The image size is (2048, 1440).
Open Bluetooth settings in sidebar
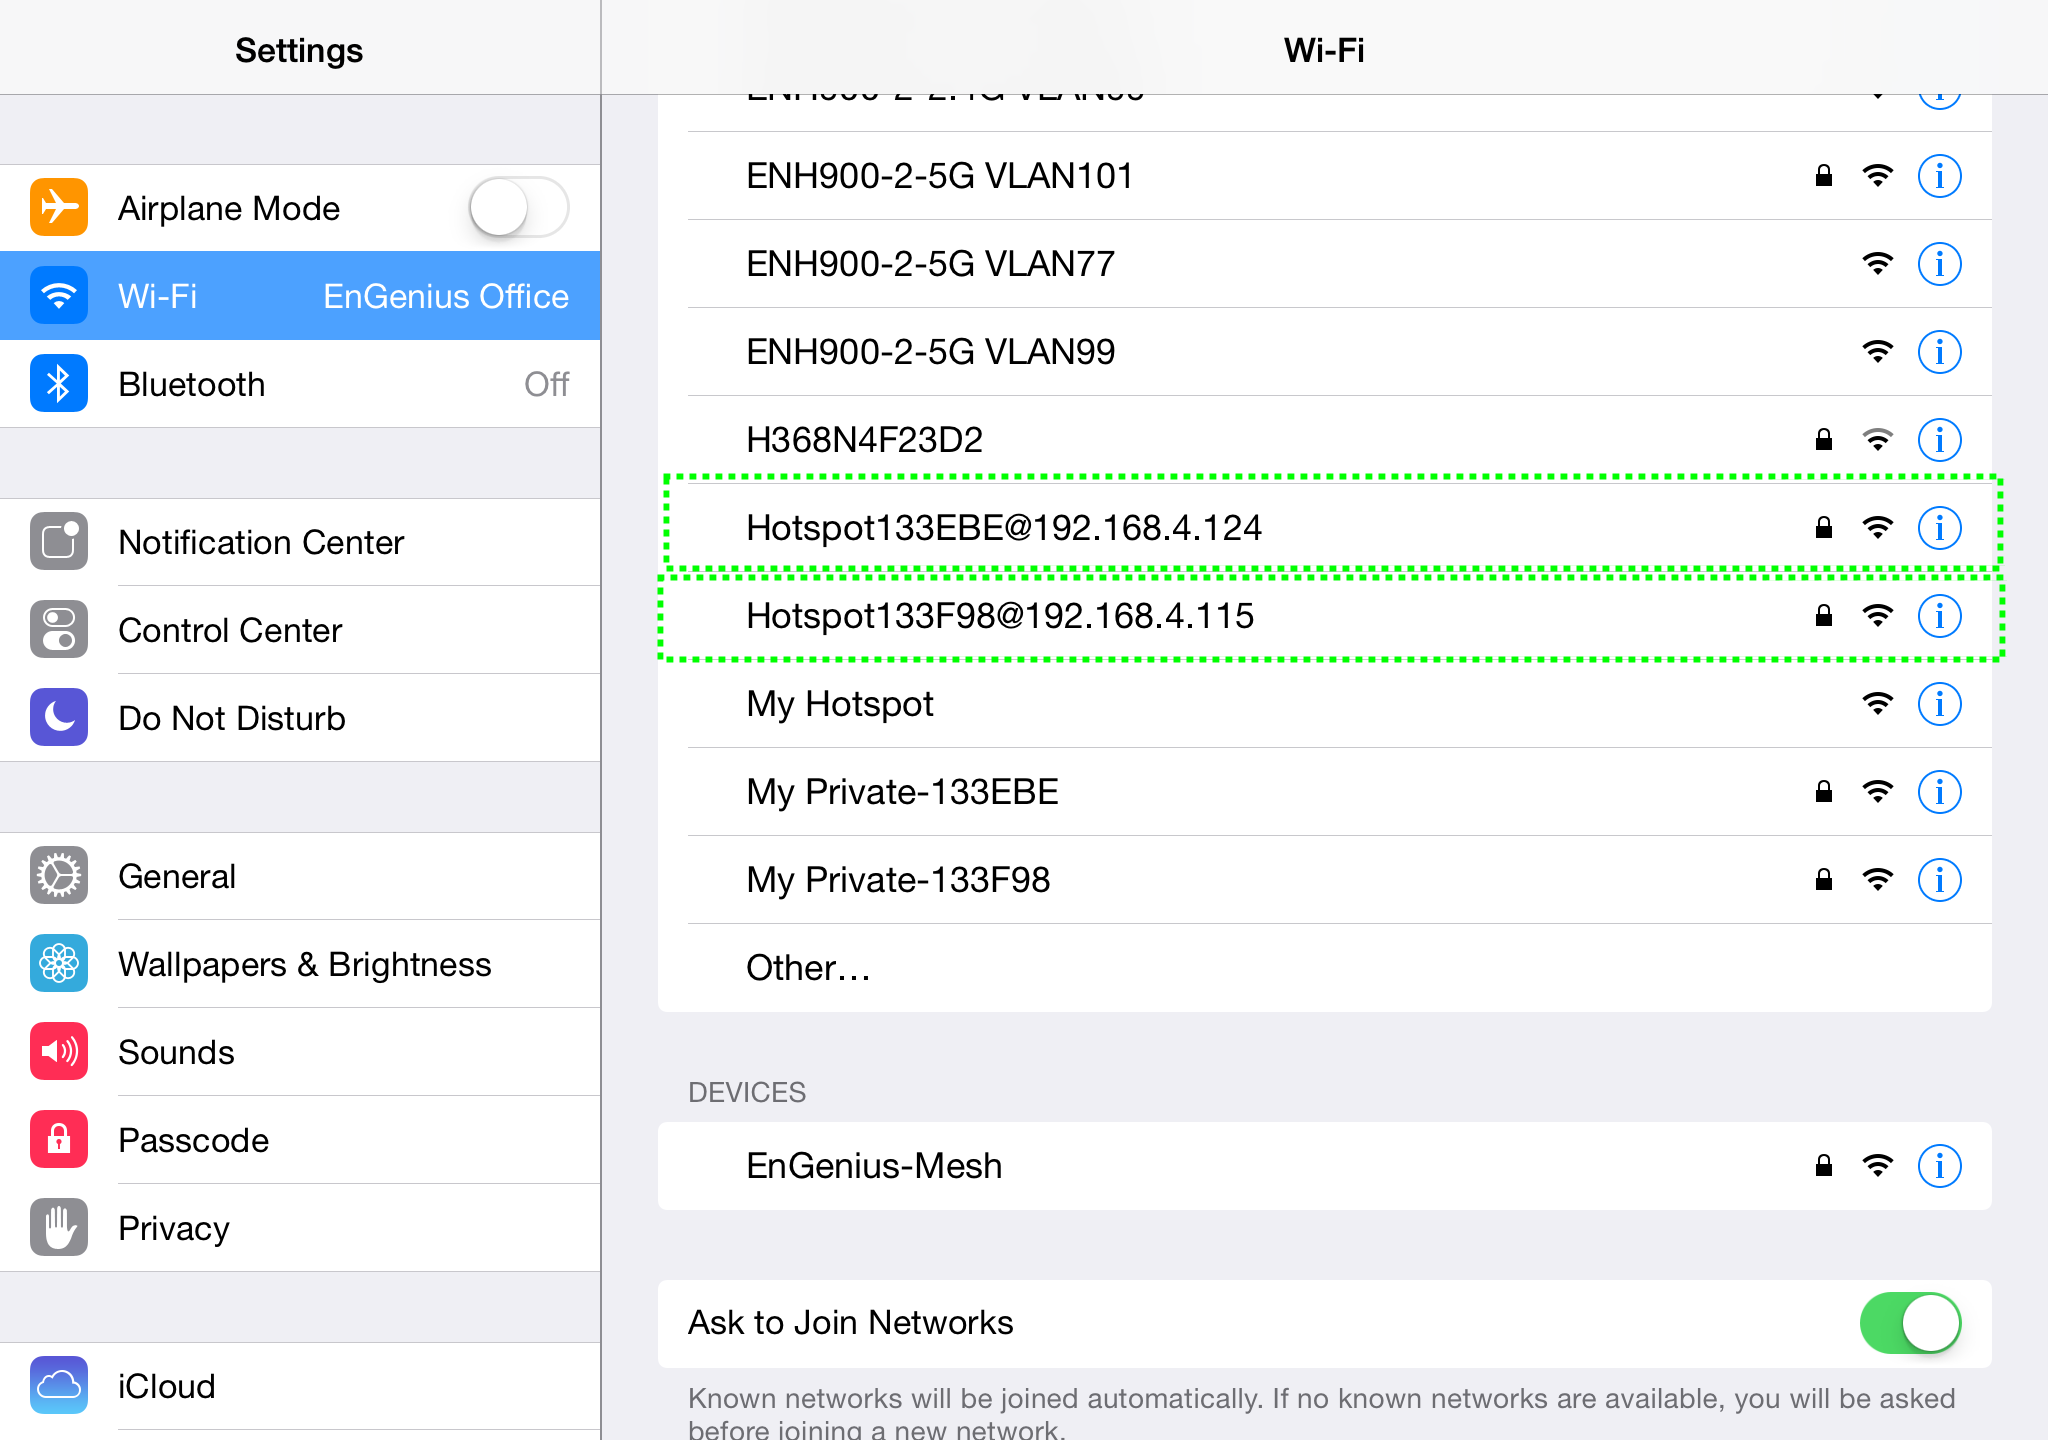tap(300, 384)
